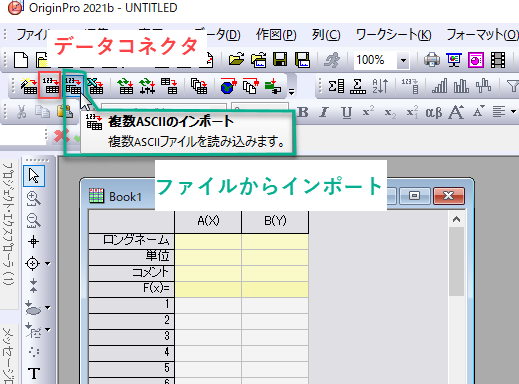Toggle subscript x₂ formatting
Viewport: 519px width, 384px height.
click(x=390, y=113)
